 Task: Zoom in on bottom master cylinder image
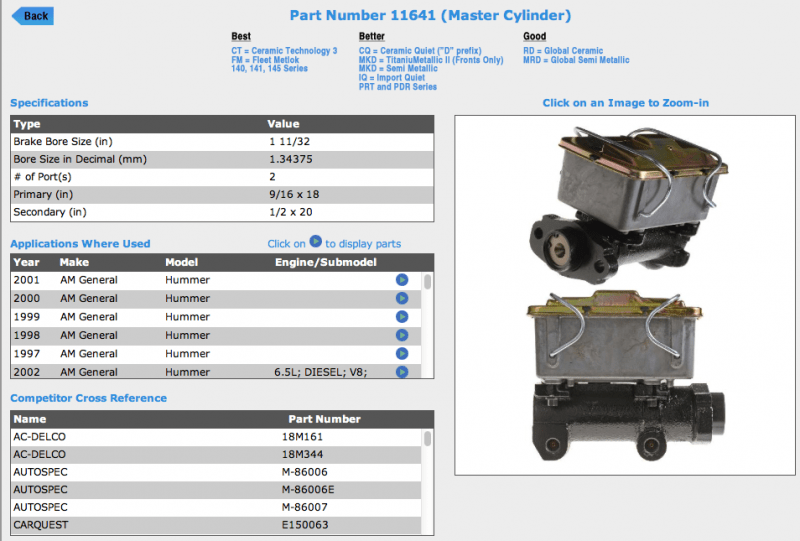627,376
